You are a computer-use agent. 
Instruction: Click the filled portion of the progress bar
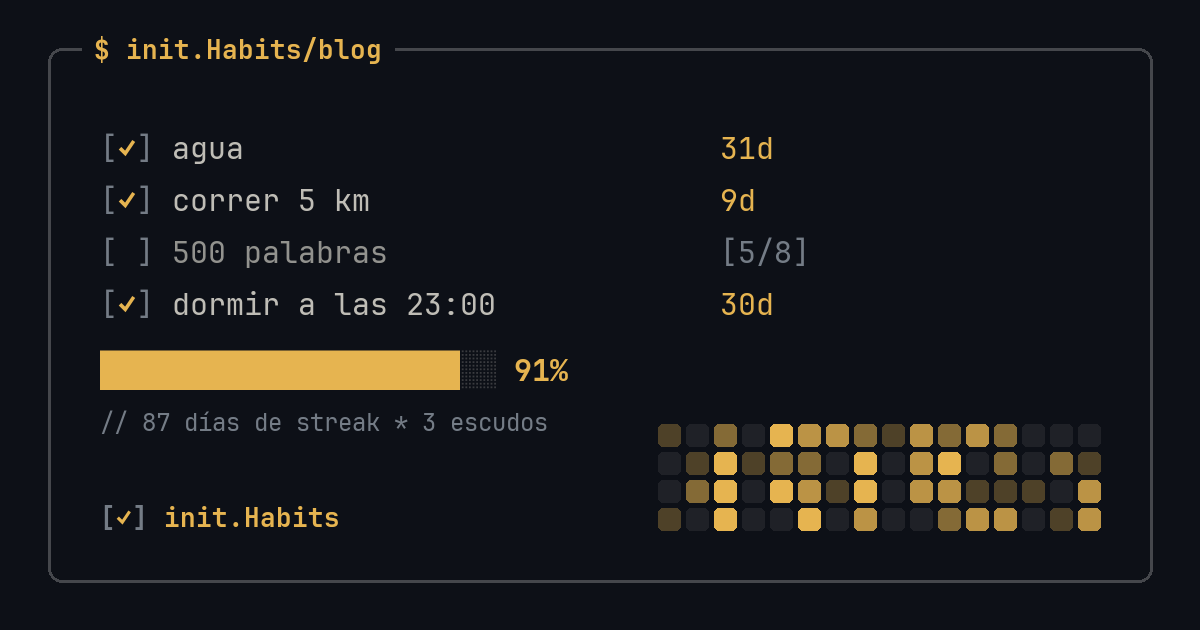pos(280,370)
